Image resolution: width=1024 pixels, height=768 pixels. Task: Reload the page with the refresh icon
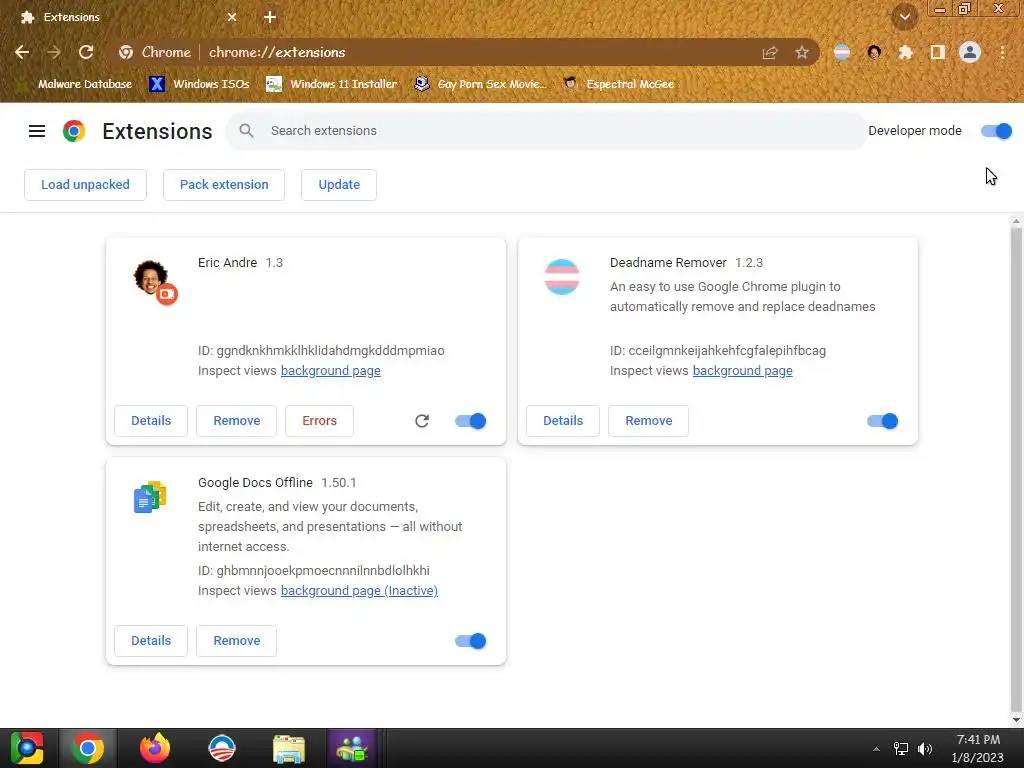[x=86, y=52]
